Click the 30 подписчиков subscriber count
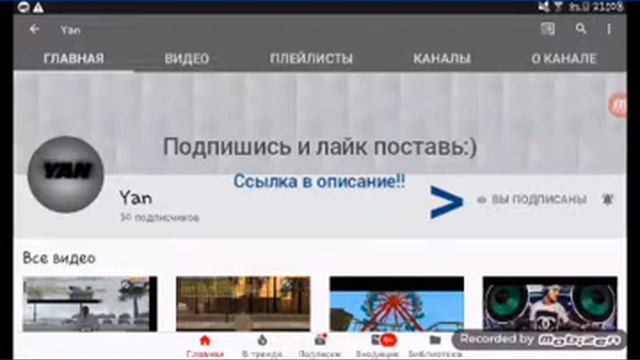The image size is (640, 360). 160,218
